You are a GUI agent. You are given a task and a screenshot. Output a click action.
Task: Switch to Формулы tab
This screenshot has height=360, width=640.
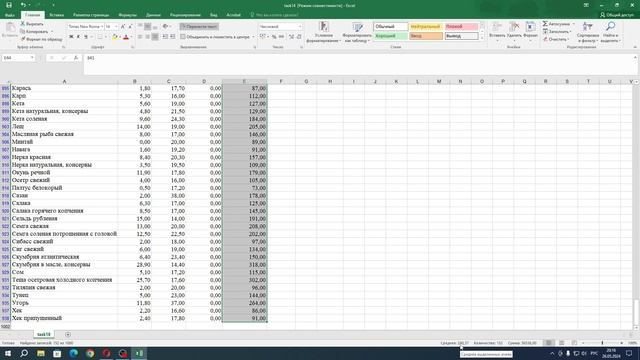[127, 15]
